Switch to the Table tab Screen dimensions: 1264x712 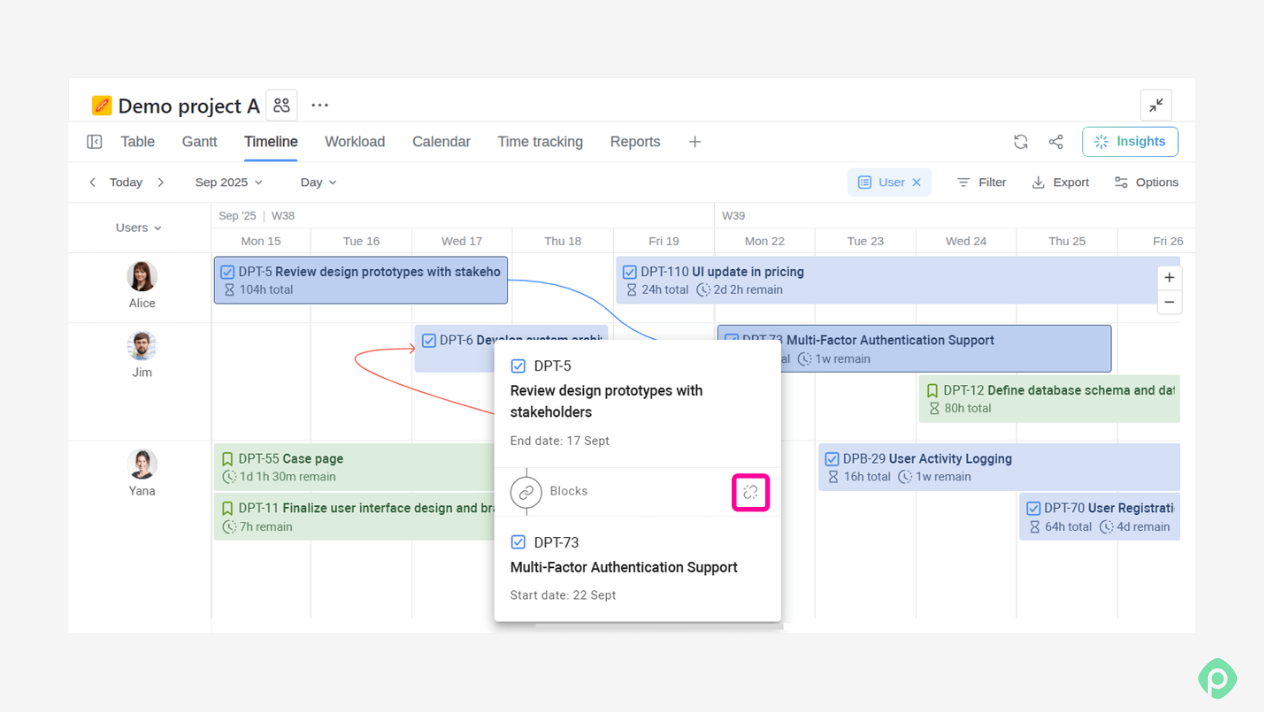coord(138,142)
